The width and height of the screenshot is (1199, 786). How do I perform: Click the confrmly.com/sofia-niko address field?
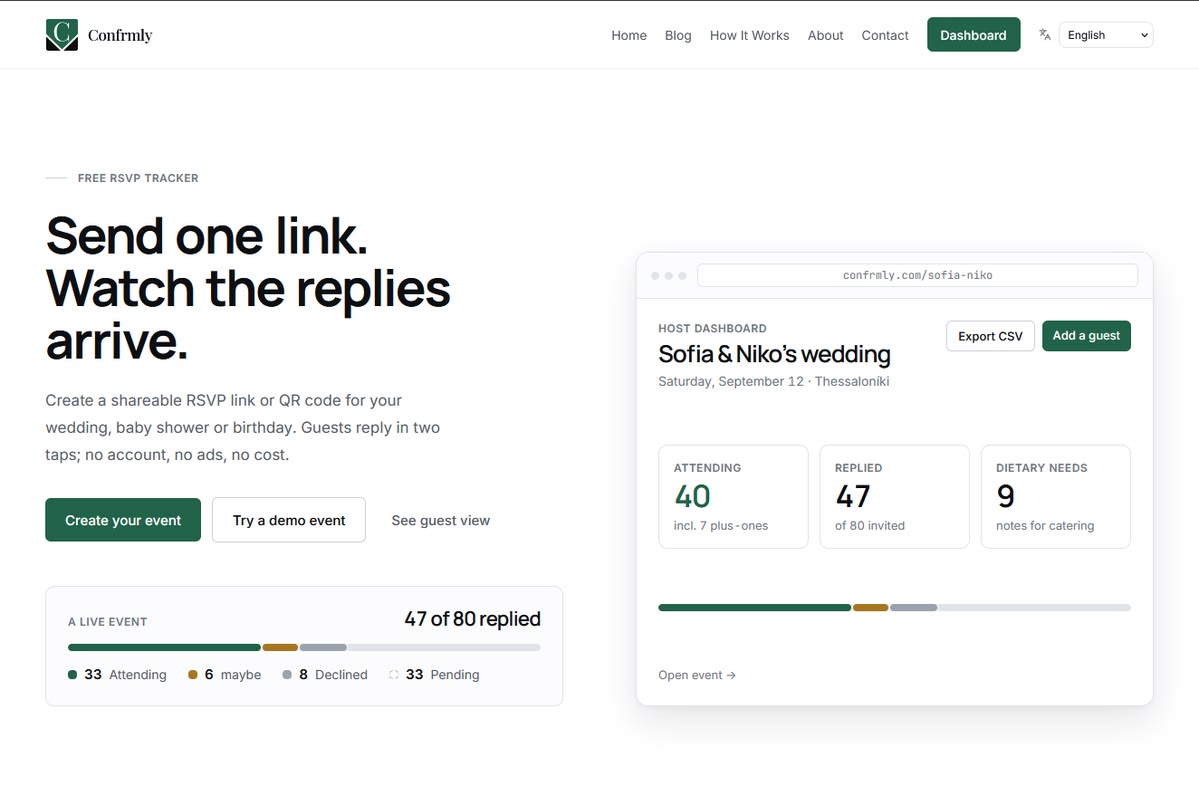pos(918,275)
